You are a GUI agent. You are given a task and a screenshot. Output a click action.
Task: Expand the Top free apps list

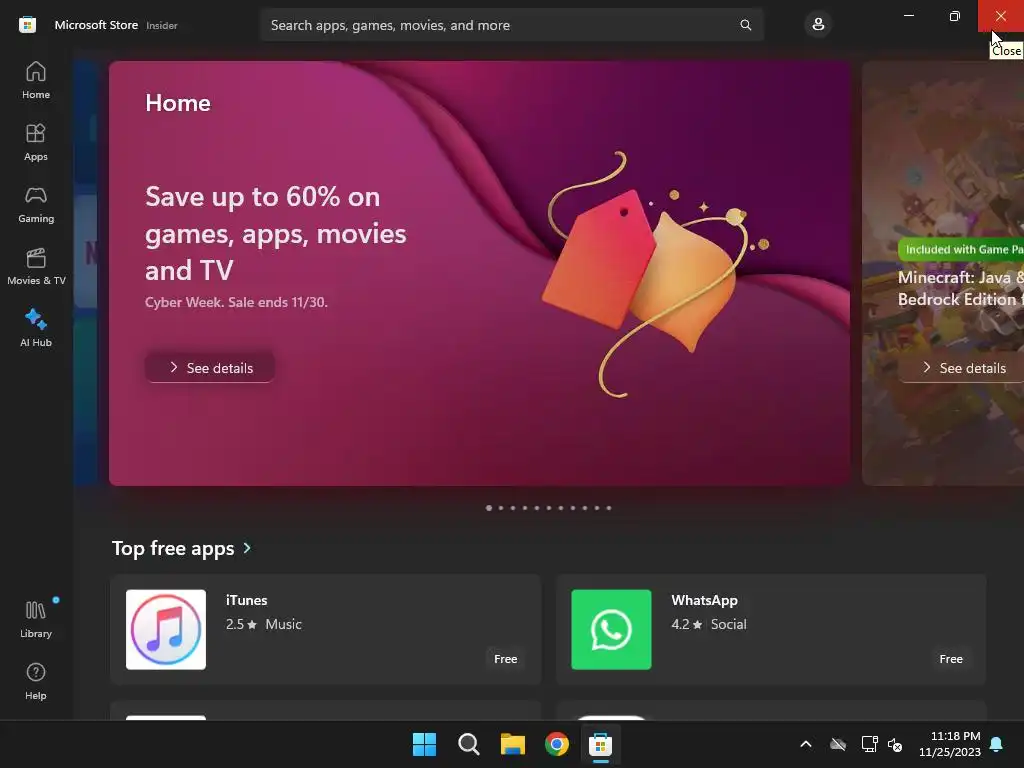tap(247, 548)
